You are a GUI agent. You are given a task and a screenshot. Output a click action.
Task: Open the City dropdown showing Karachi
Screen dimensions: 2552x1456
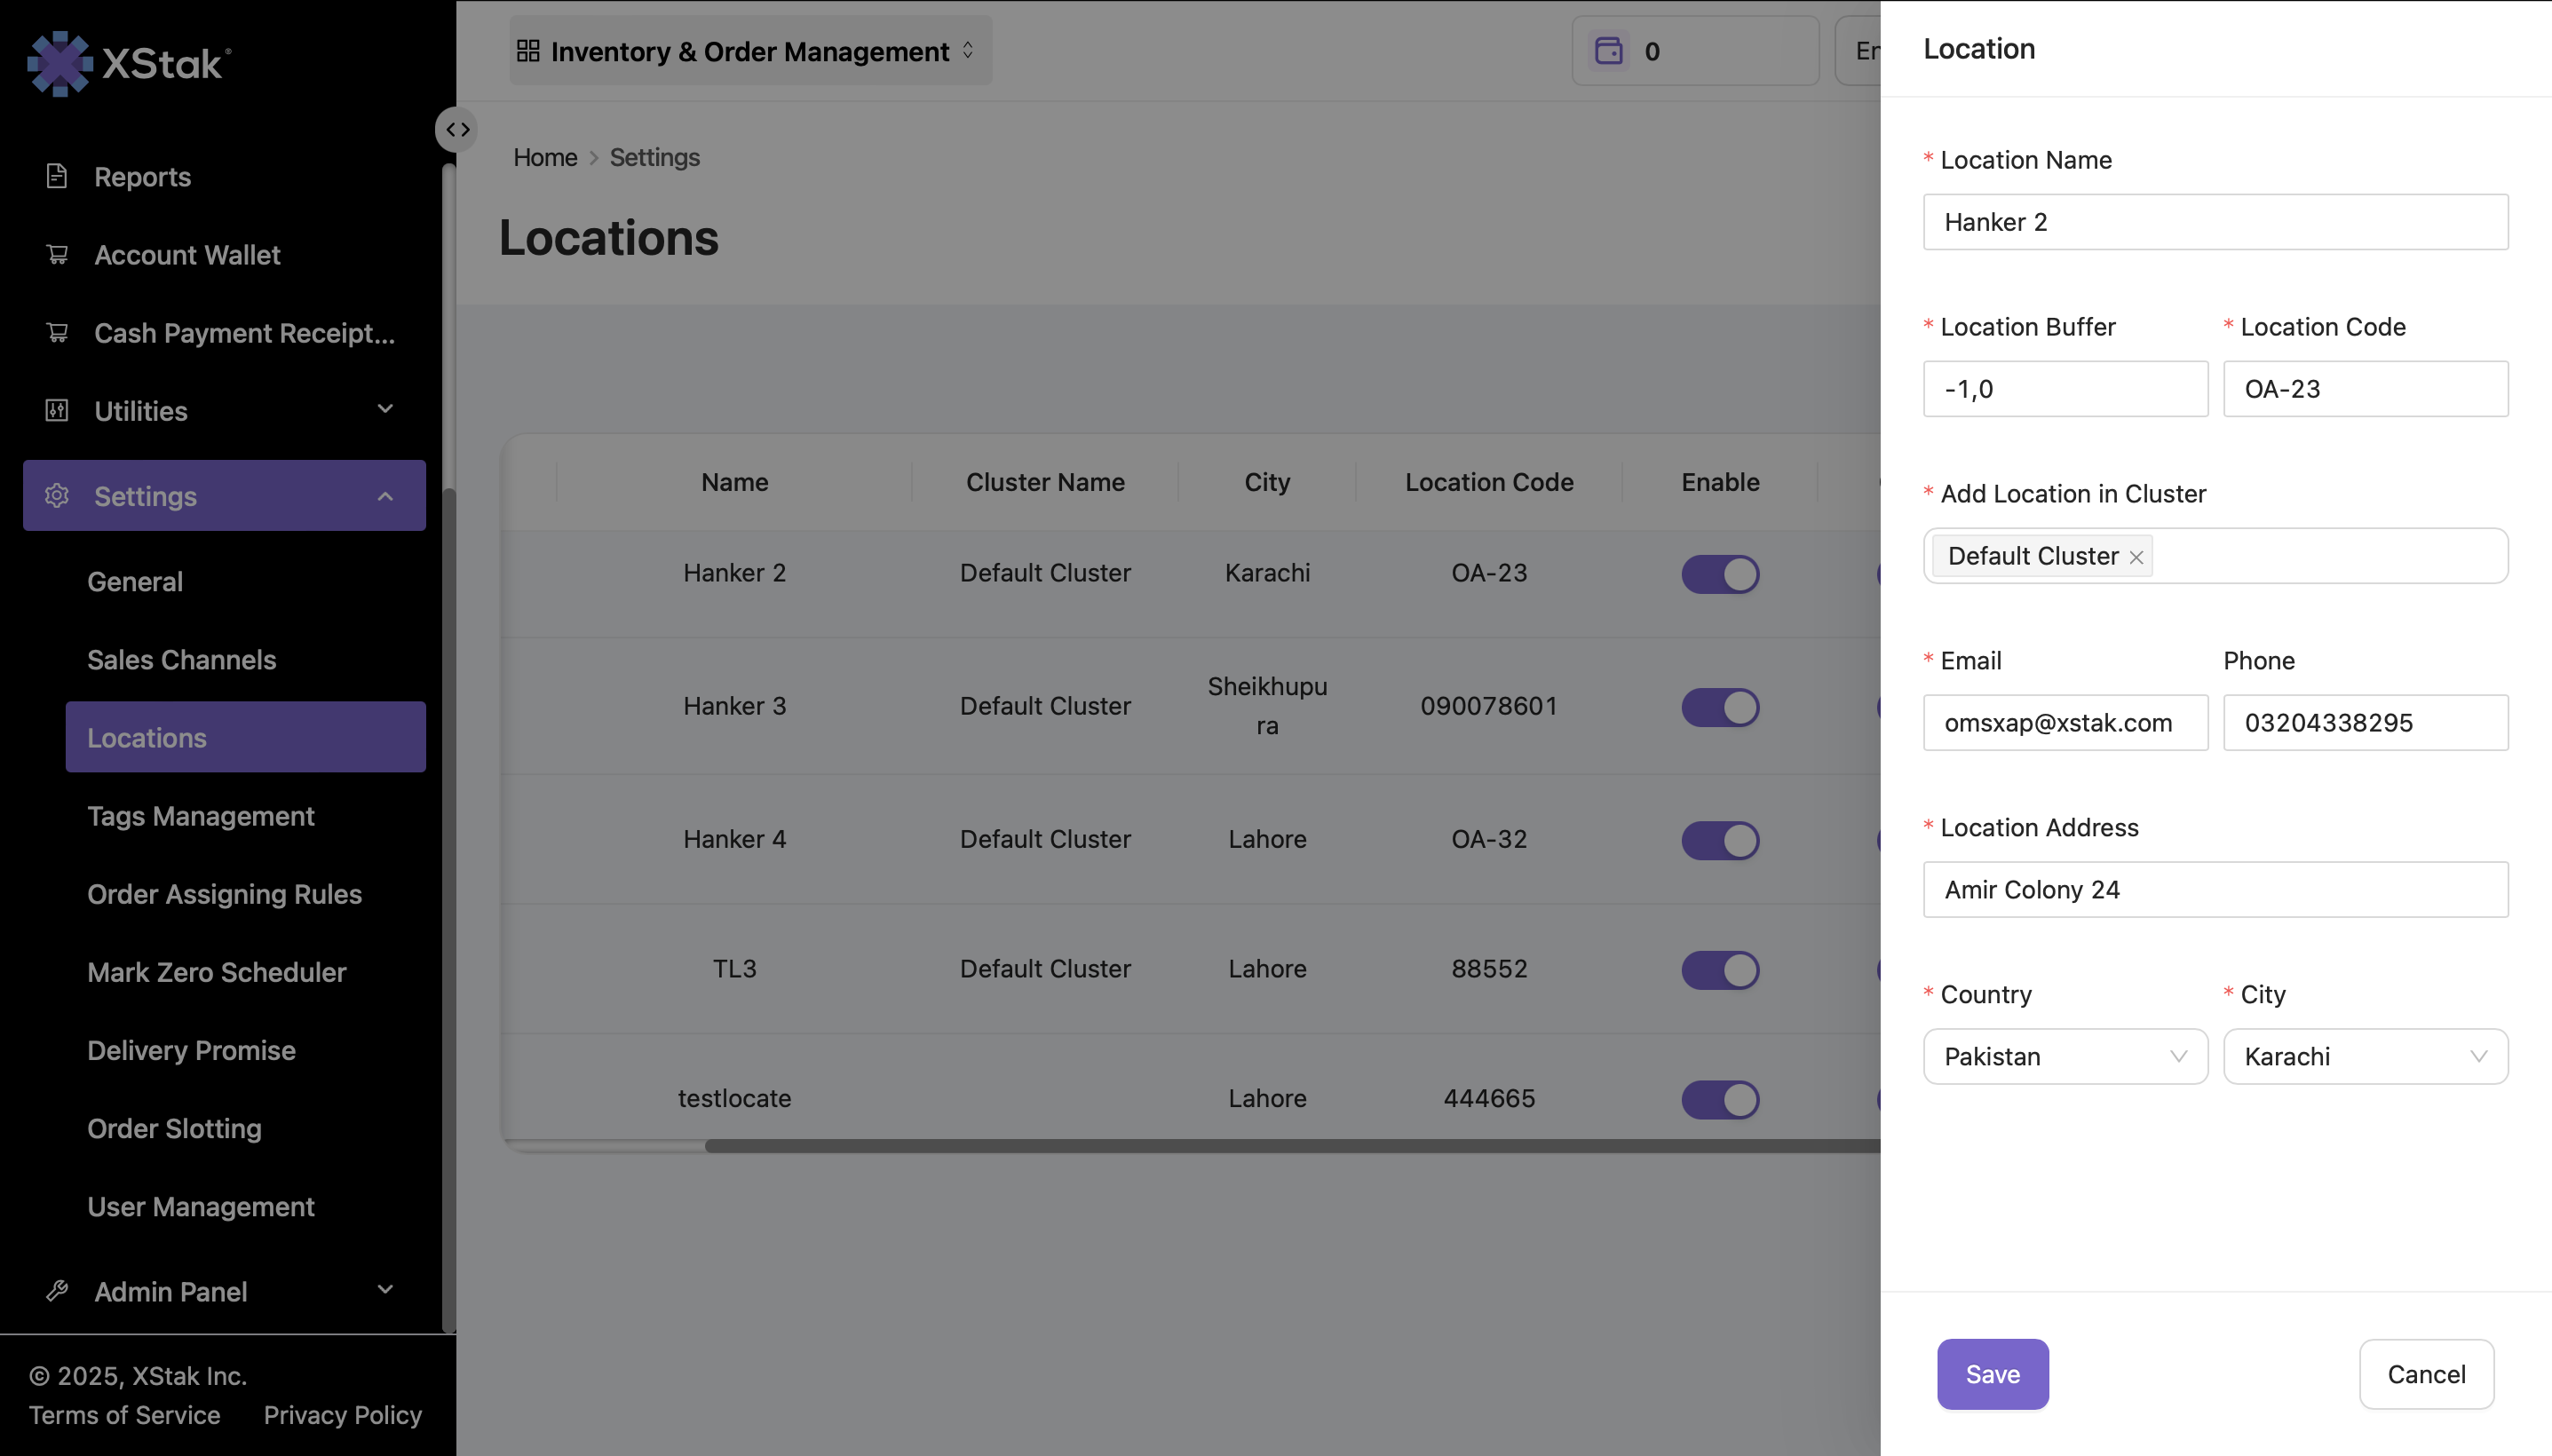click(x=2364, y=1056)
